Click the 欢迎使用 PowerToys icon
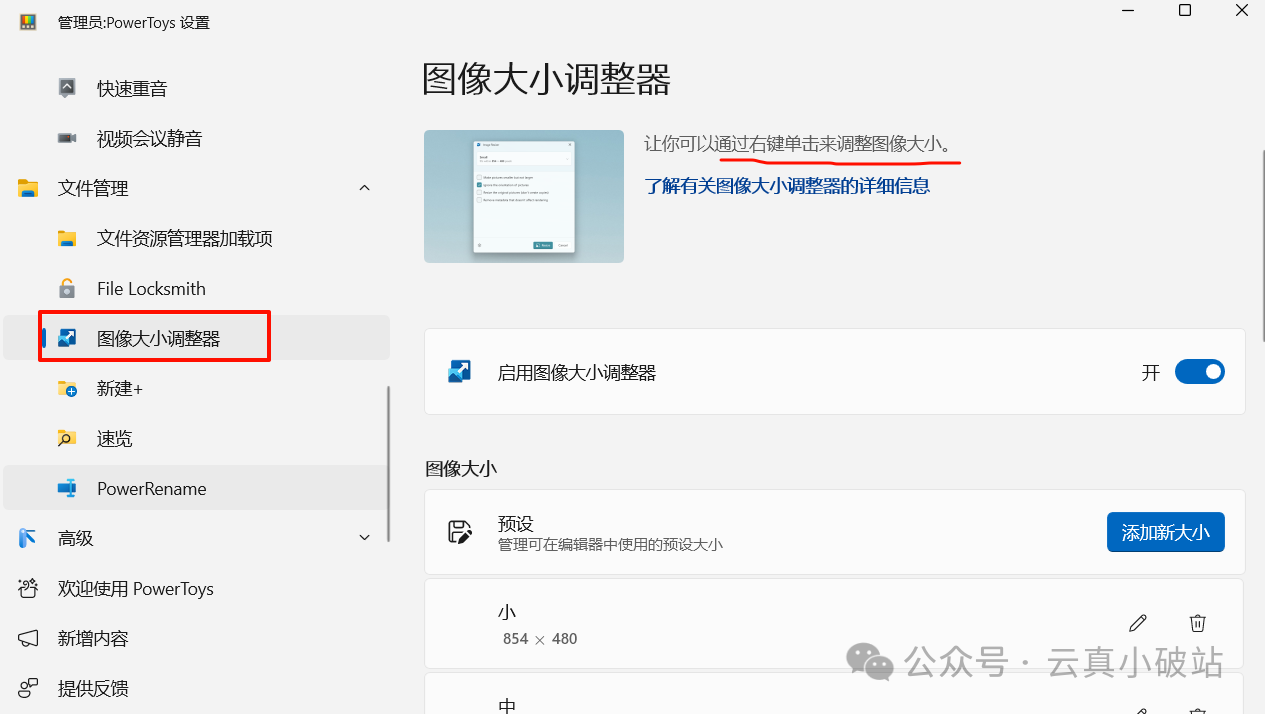 tap(28, 588)
